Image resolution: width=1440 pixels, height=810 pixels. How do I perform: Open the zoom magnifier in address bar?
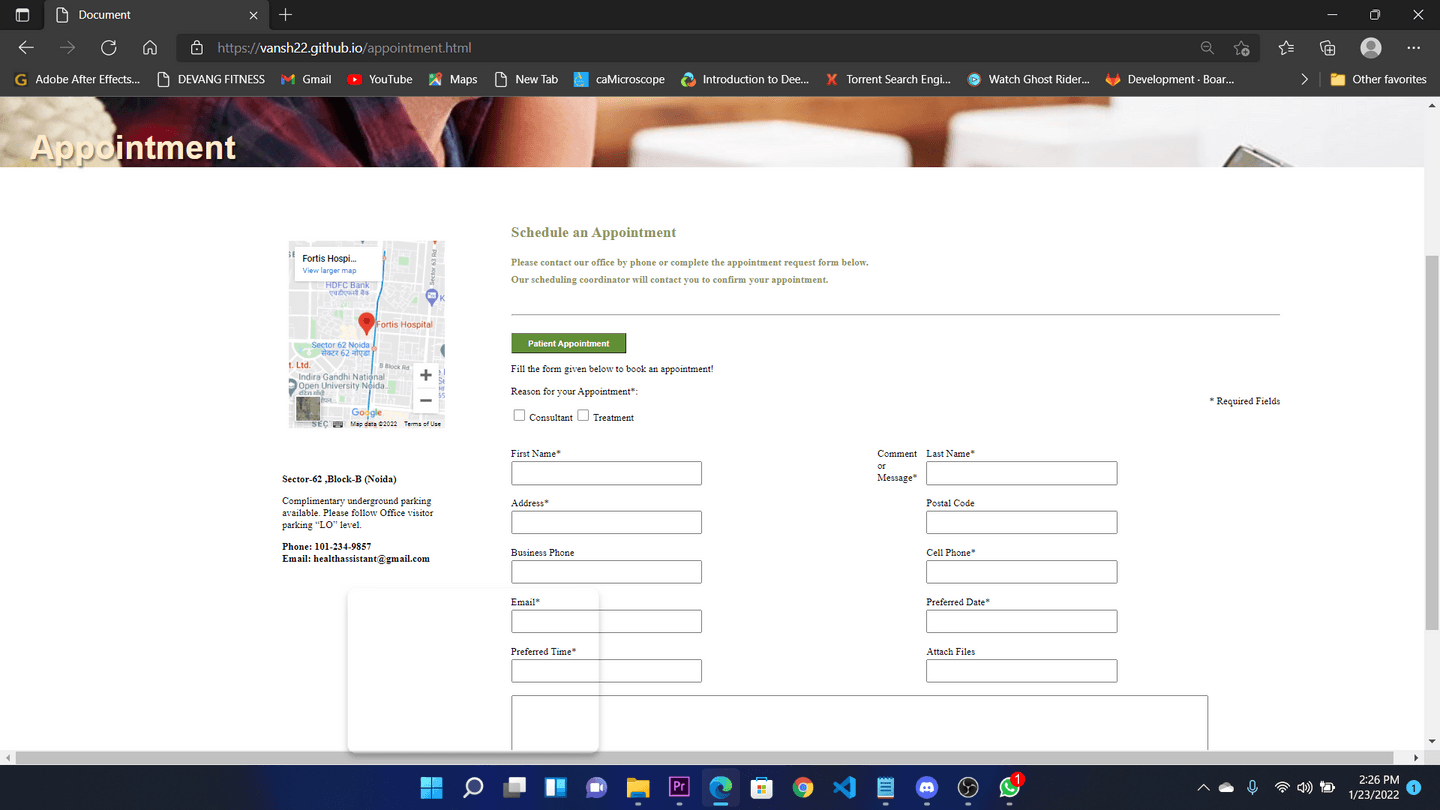(x=1207, y=47)
